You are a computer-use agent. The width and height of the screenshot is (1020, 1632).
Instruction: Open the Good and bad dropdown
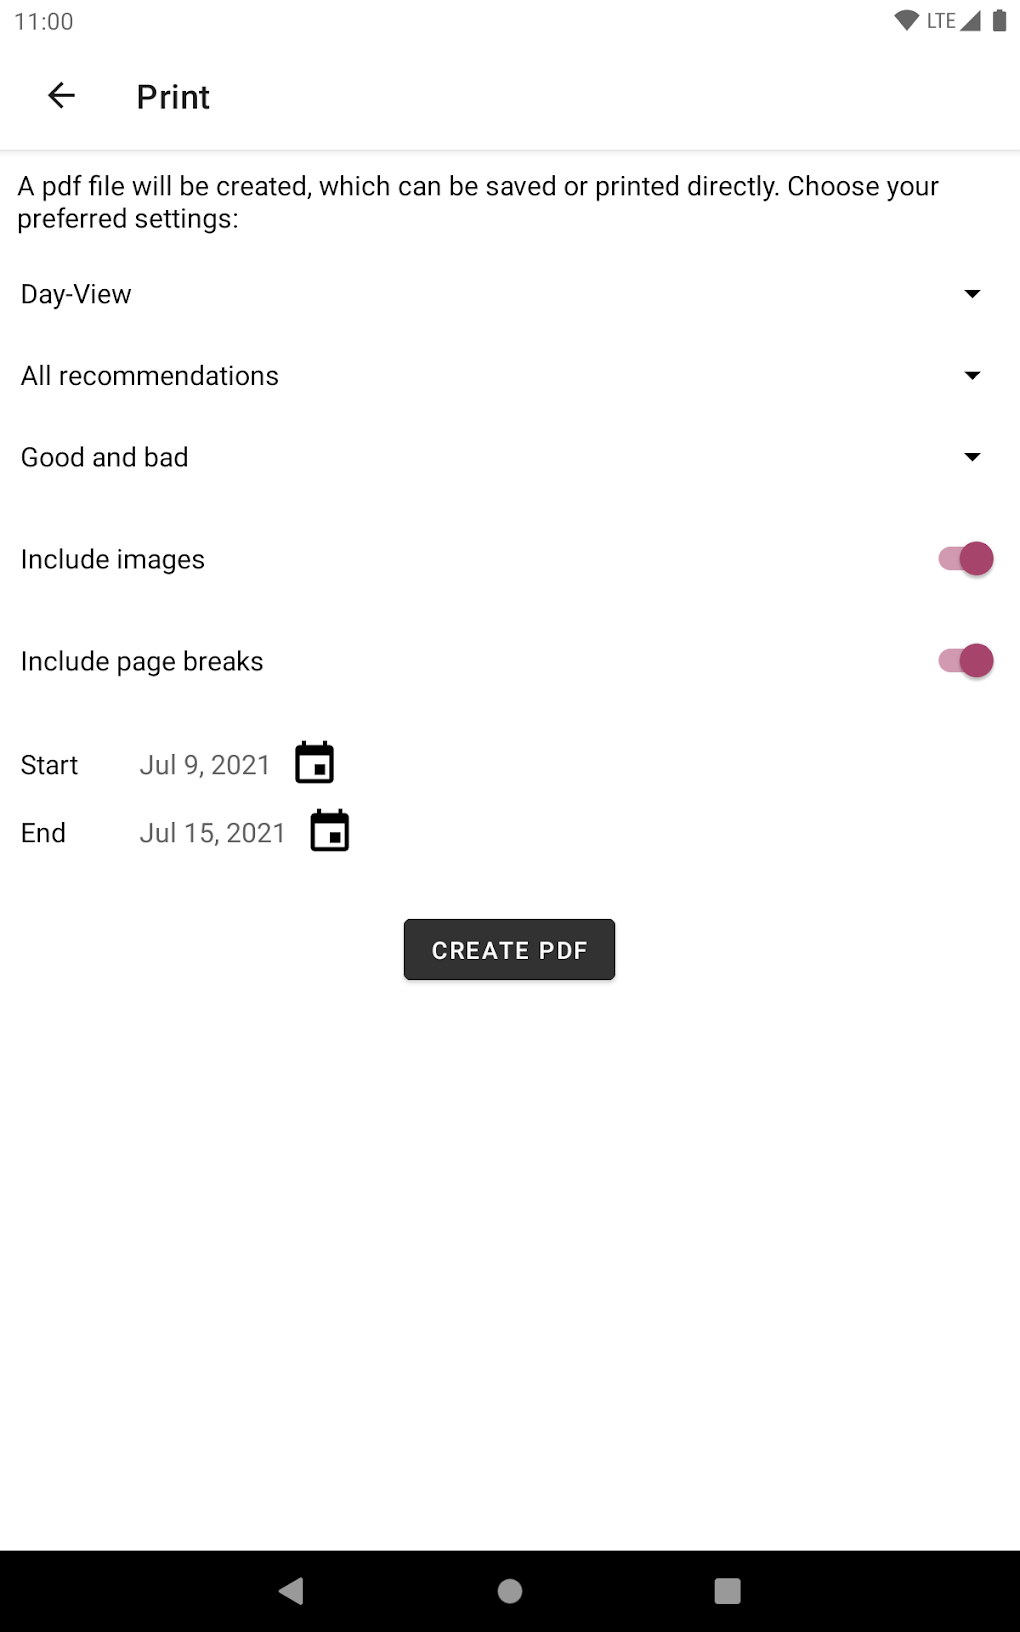(500, 457)
